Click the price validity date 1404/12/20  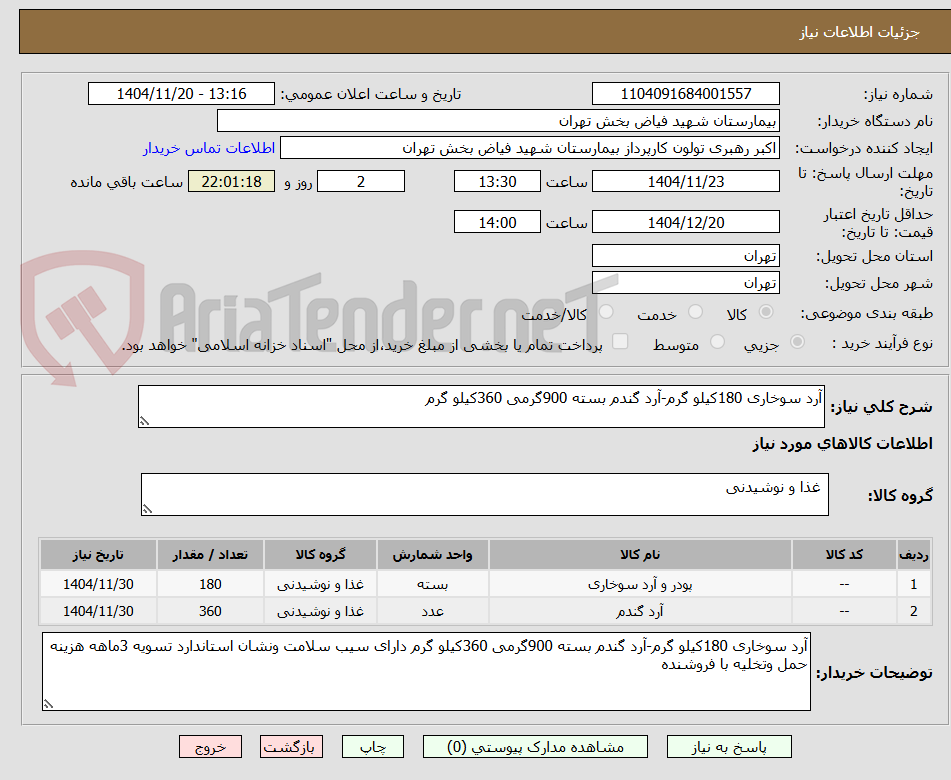click(x=685, y=222)
